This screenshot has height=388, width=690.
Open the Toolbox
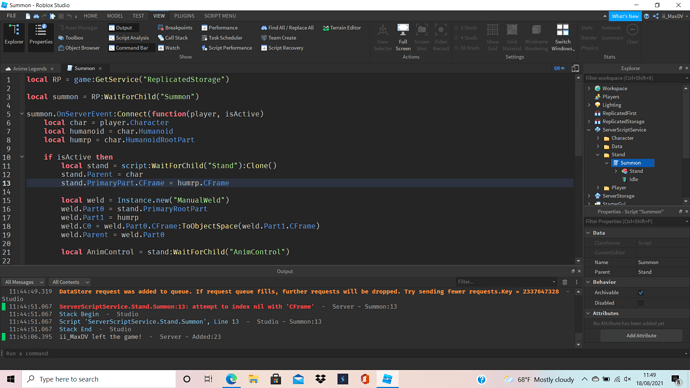click(x=70, y=38)
